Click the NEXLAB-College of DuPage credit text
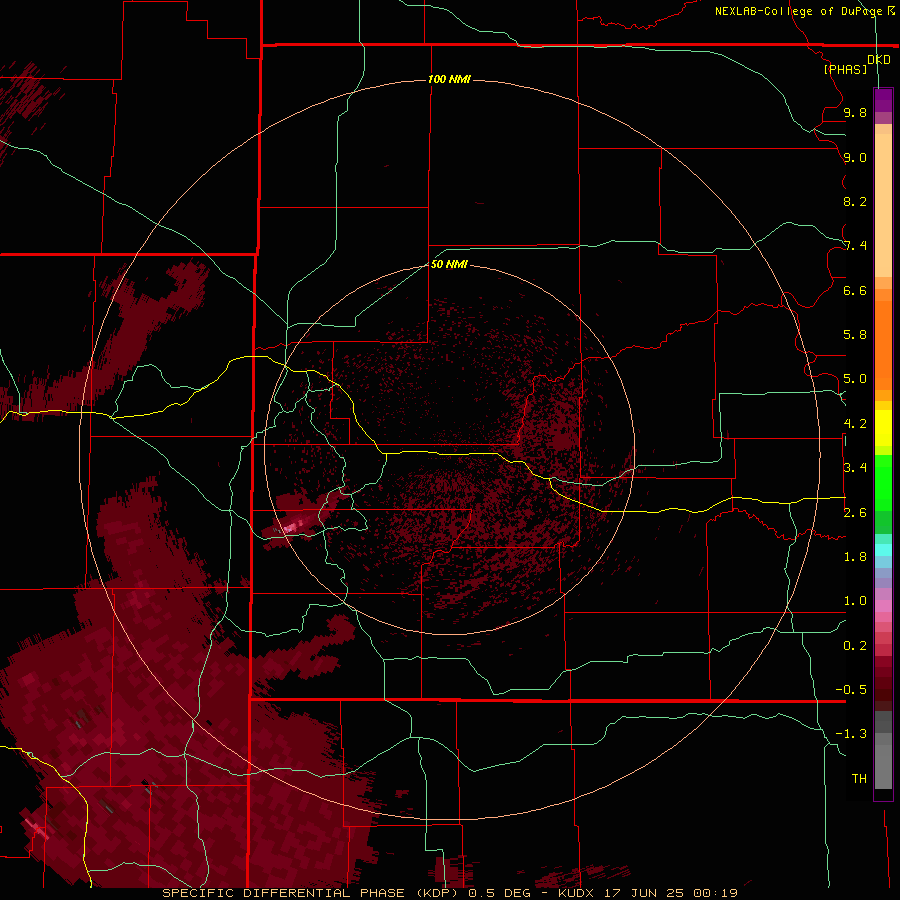 pyautogui.click(x=798, y=11)
